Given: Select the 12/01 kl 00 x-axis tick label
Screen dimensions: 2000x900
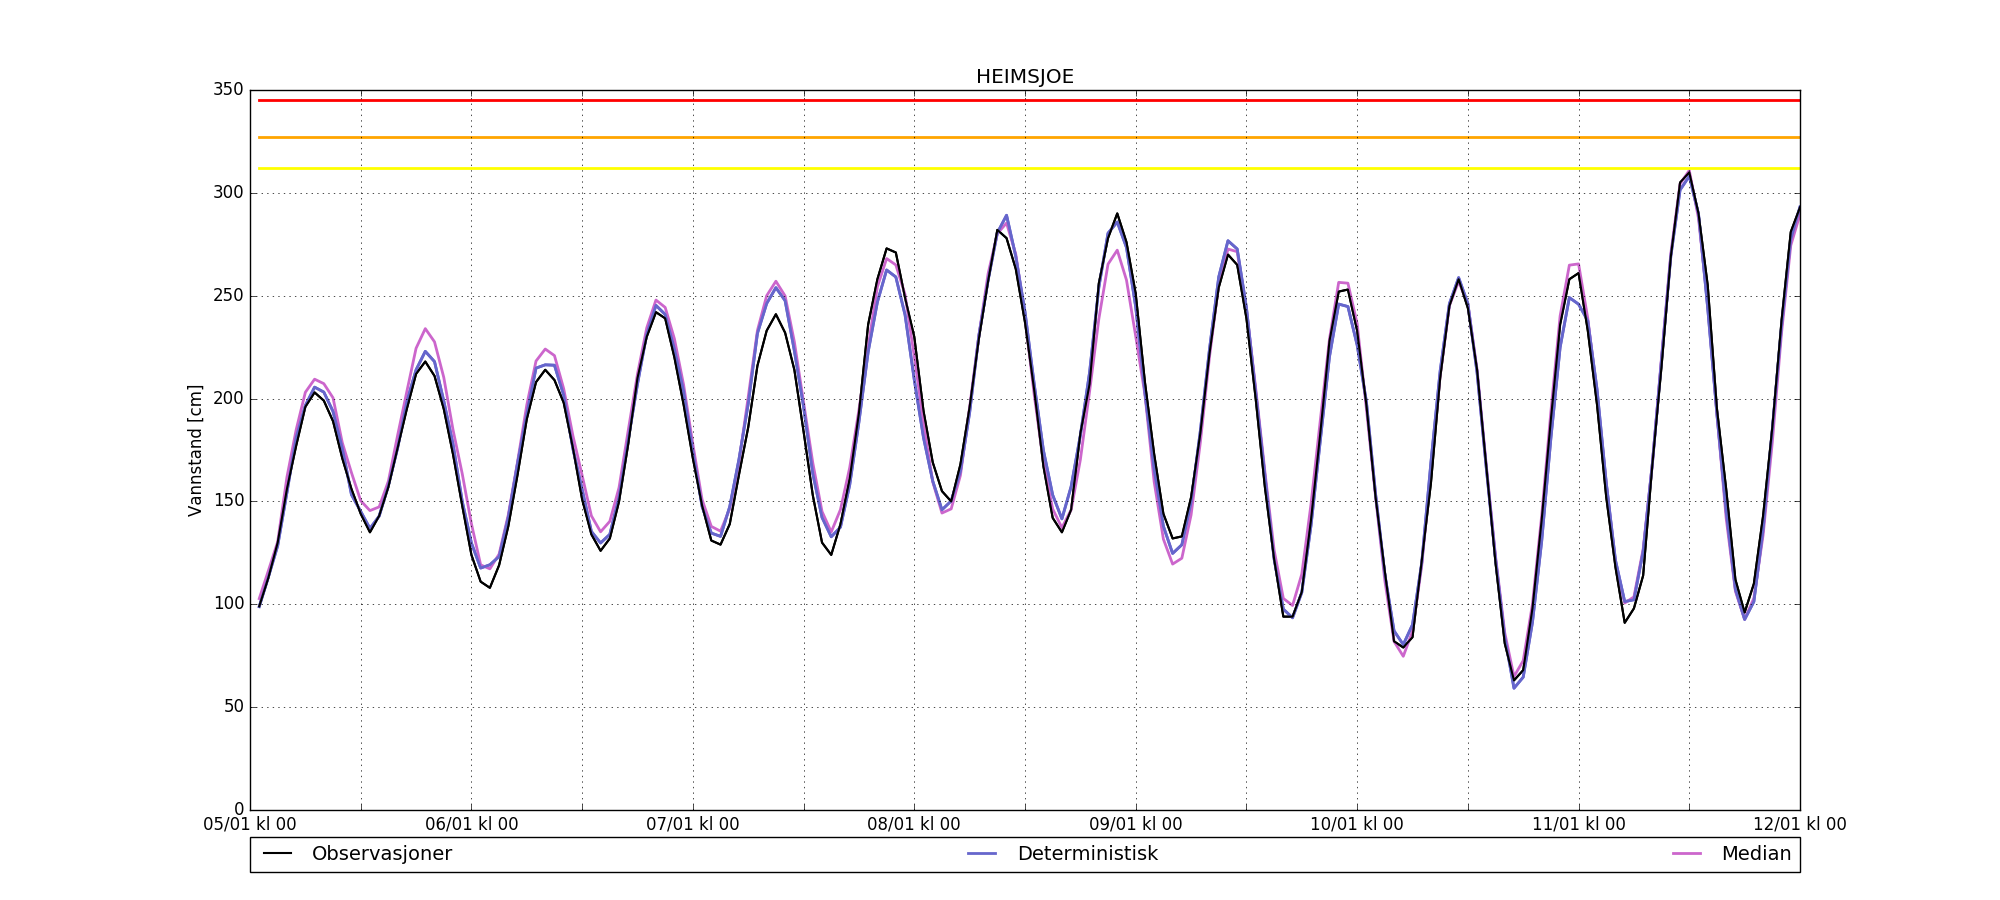Looking at the screenshot, I should pyautogui.click(x=1799, y=825).
